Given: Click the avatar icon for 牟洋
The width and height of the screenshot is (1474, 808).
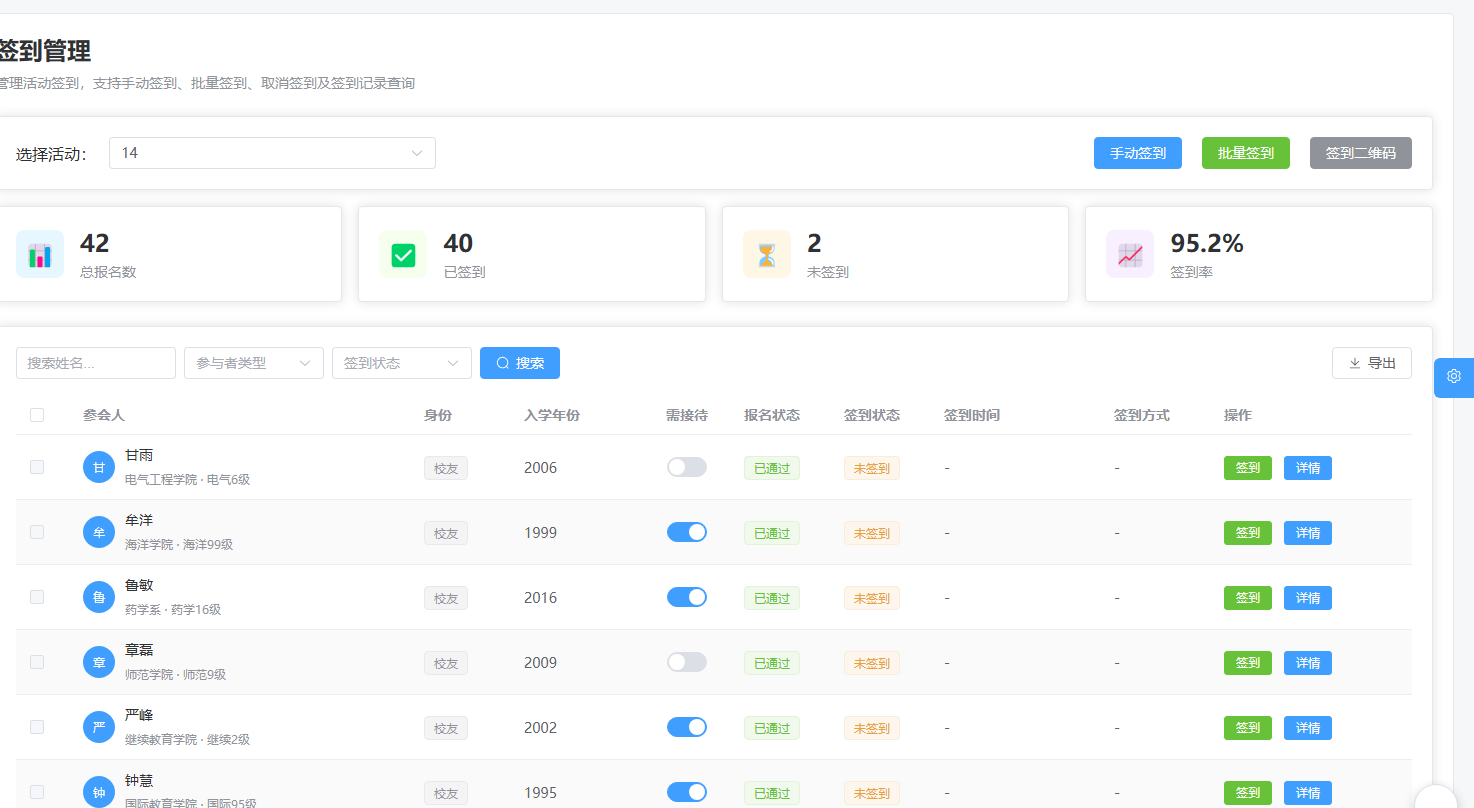Looking at the screenshot, I should pyautogui.click(x=99, y=532).
